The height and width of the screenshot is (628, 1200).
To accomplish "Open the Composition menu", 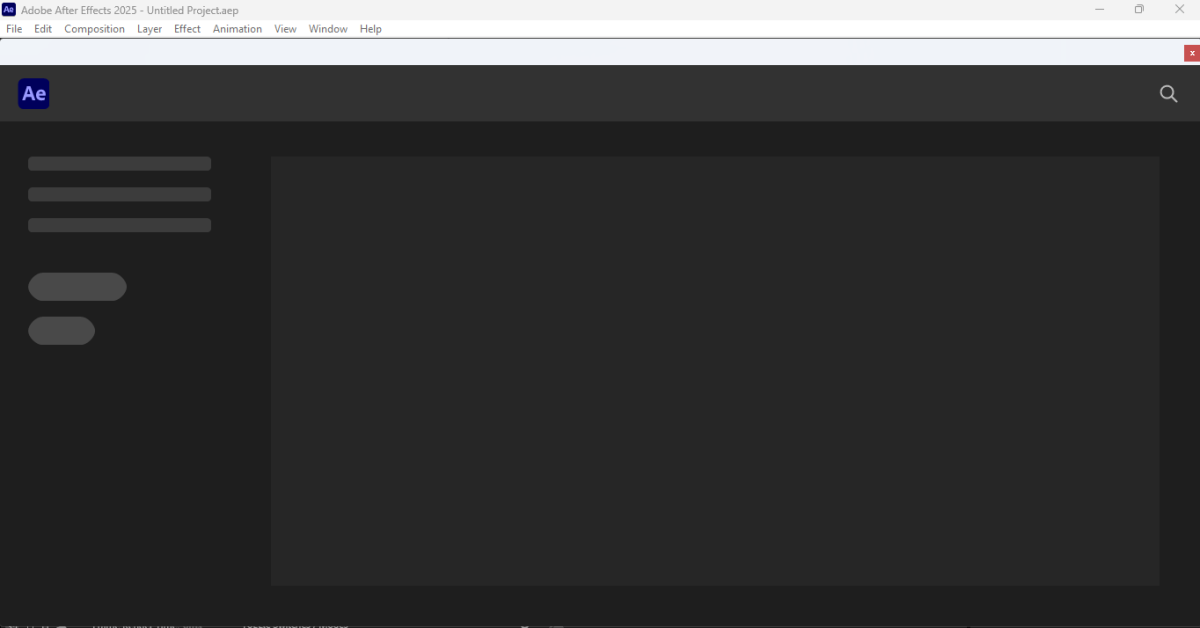I will pyautogui.click(x=94, y=29).
